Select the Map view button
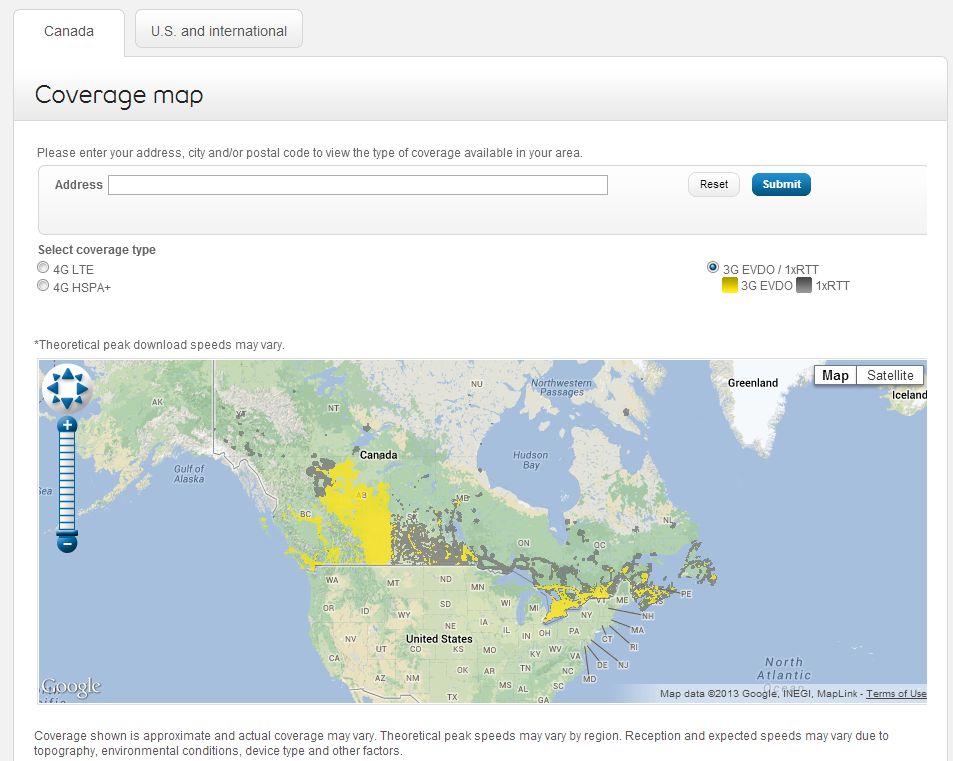The width and height of the screenshot is (953, 761). [835, 375]
